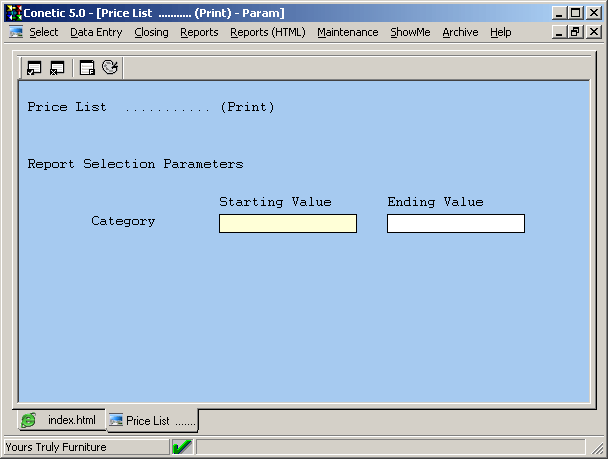Screen dimensions: 608x459
Task: Click the accept (checkmark window) toolbar icon
Action: coord(34,68)
